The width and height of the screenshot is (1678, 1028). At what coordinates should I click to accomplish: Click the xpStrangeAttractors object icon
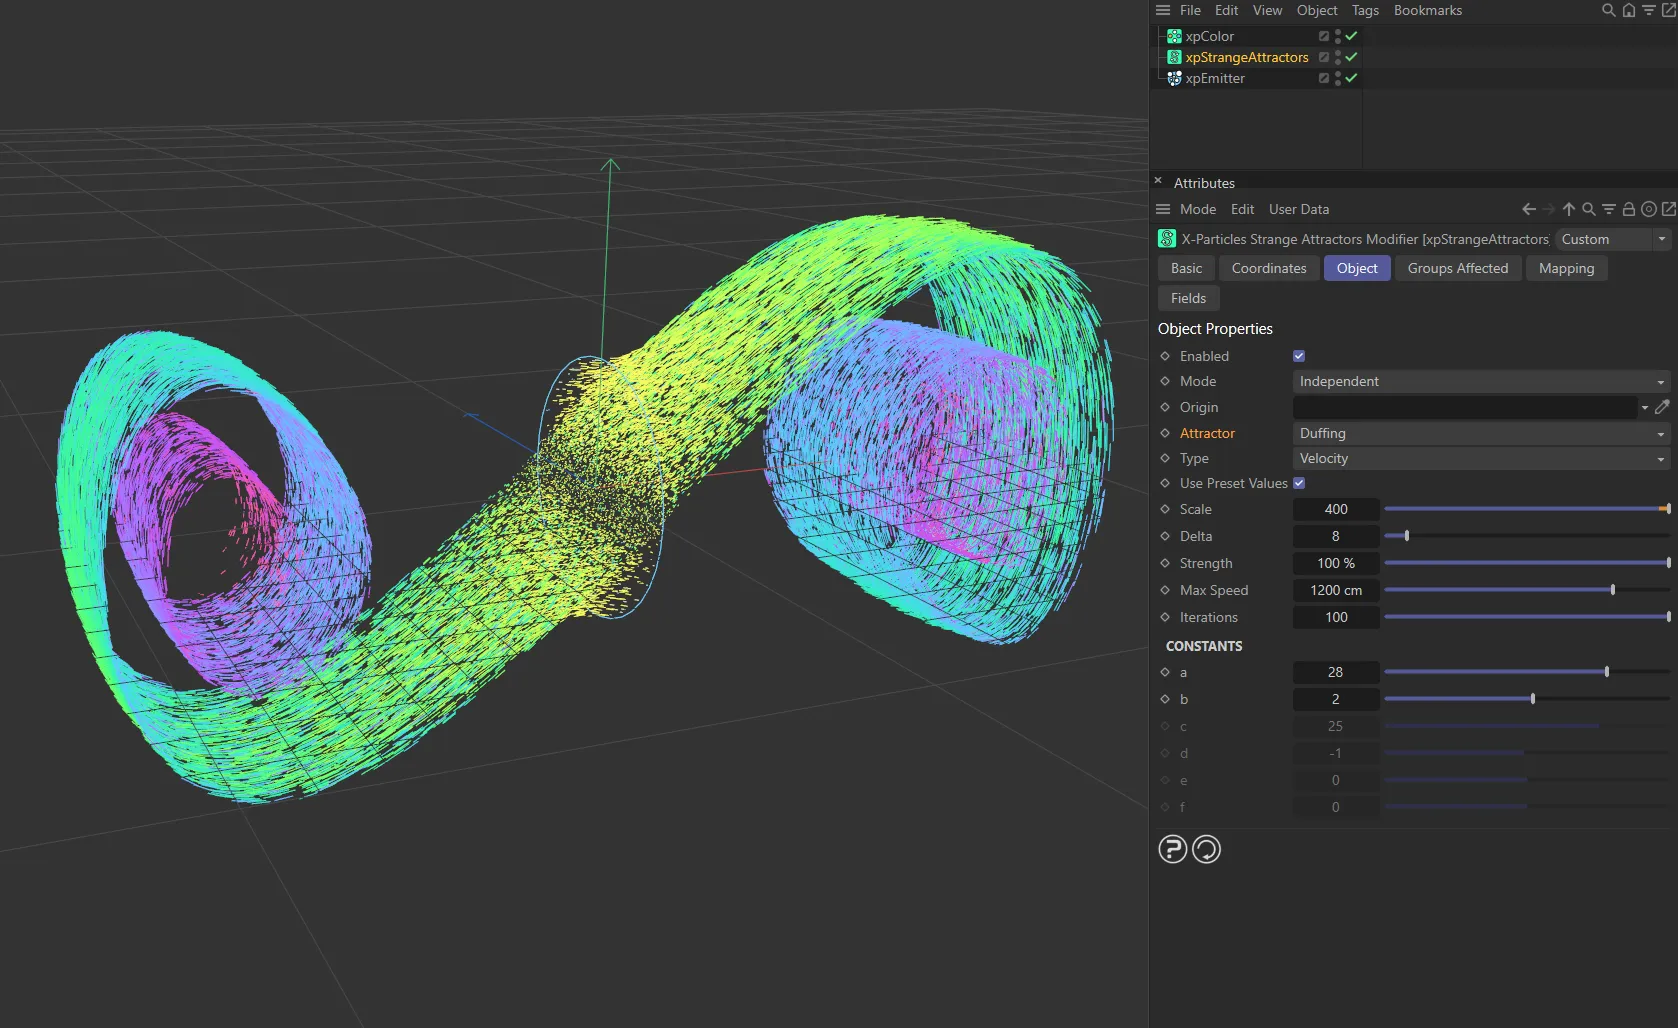pos(1174,57)
